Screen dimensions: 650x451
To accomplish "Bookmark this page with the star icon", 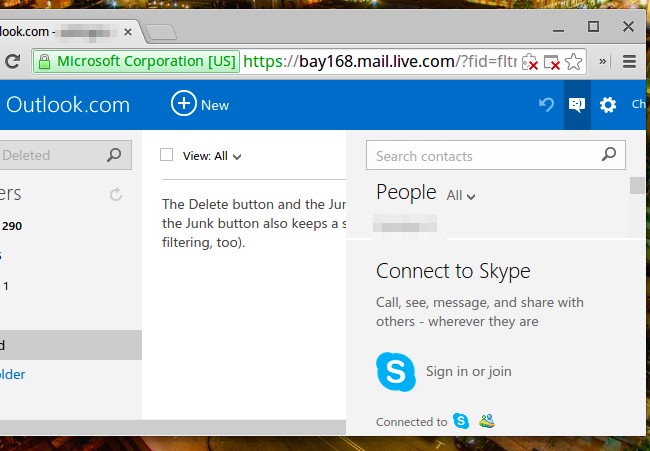I will coord(574,62).
